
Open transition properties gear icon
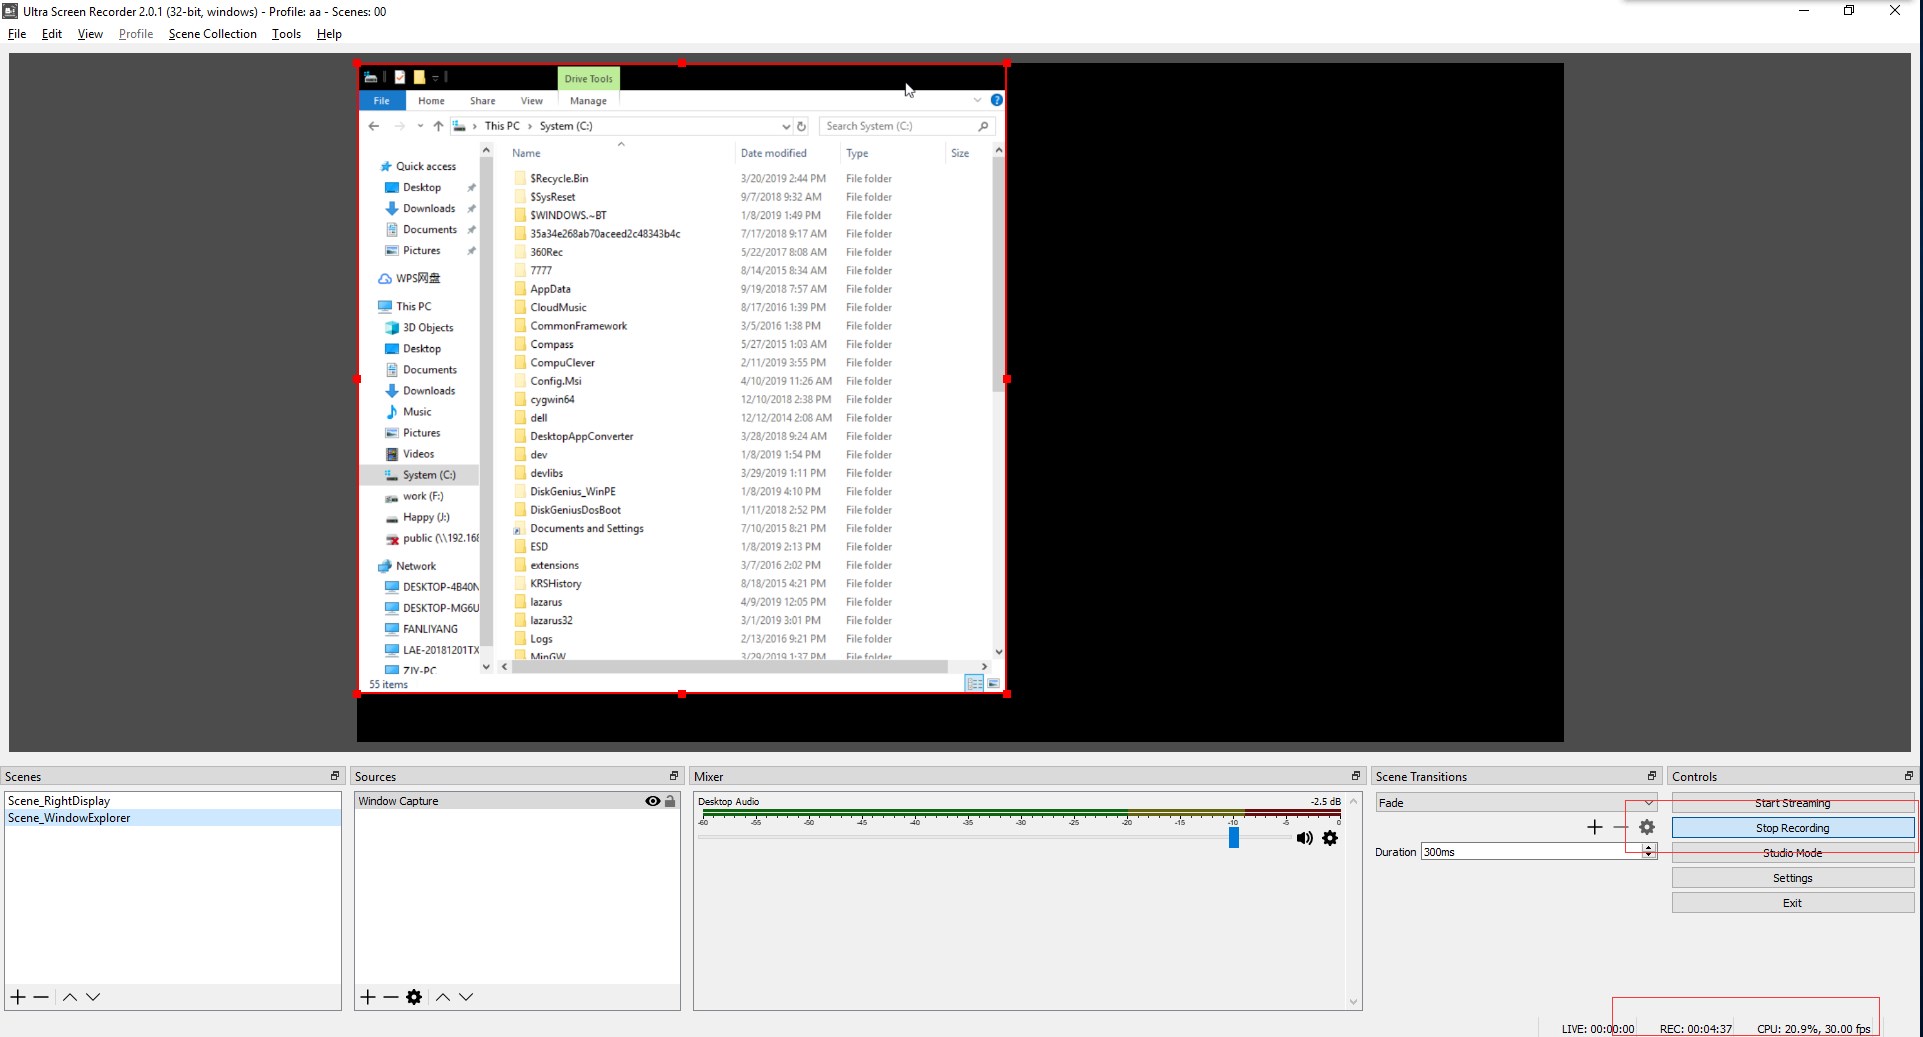tap(1647, 827)
